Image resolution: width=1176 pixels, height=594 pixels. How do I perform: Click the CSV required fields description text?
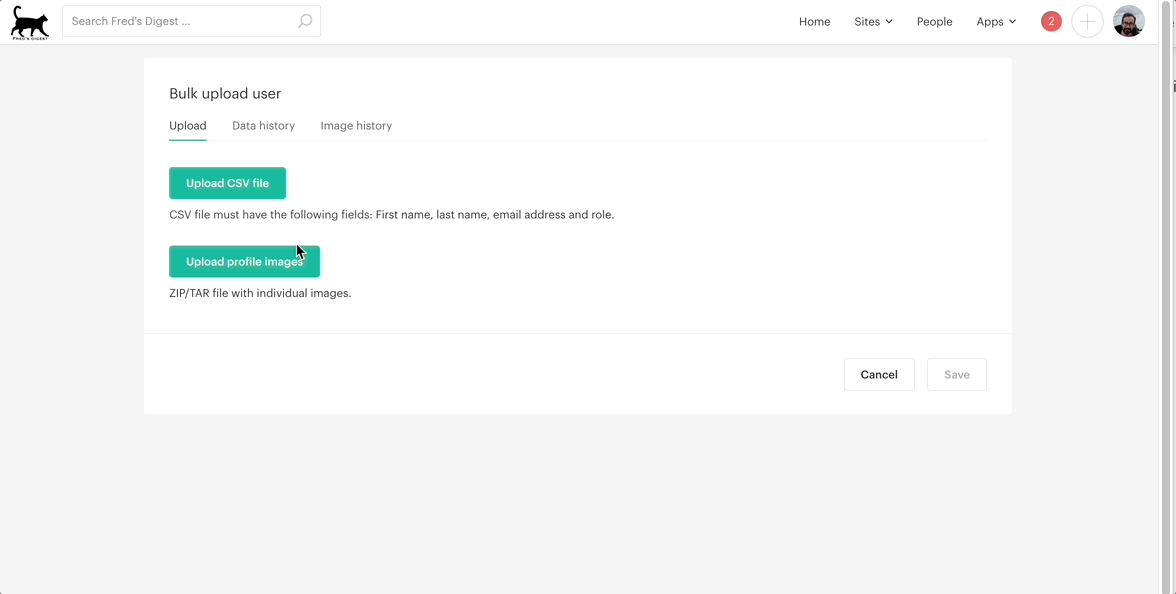pos(391,215)
